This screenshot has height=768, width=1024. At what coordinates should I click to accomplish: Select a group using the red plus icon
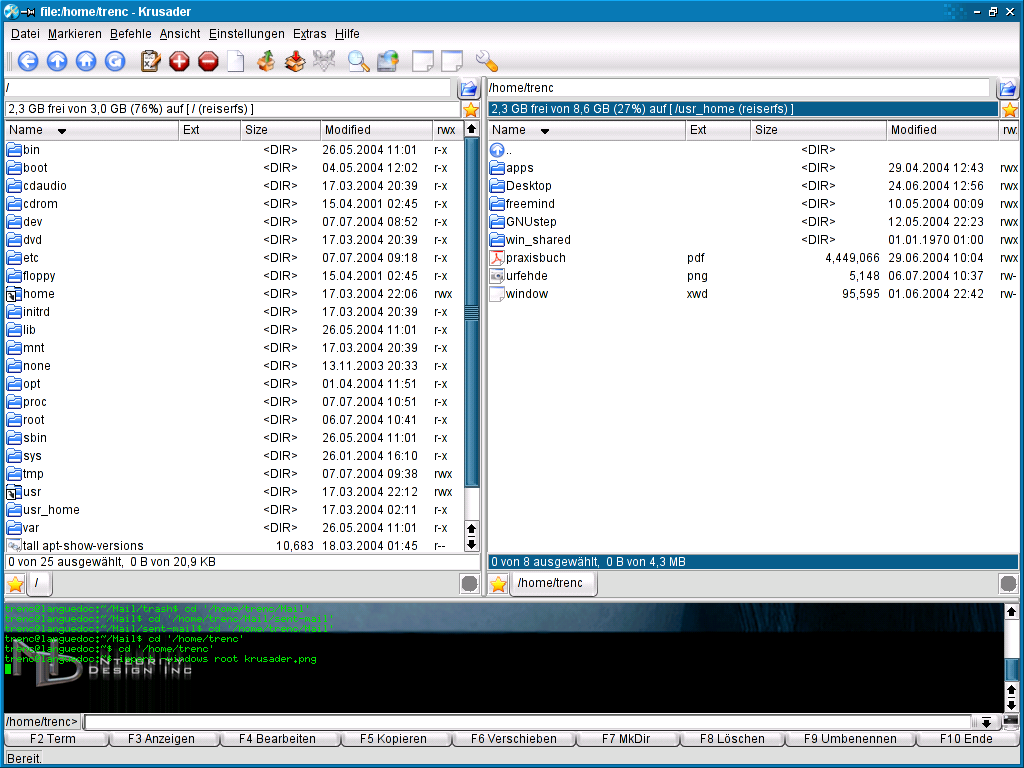[x=179, y=61]
